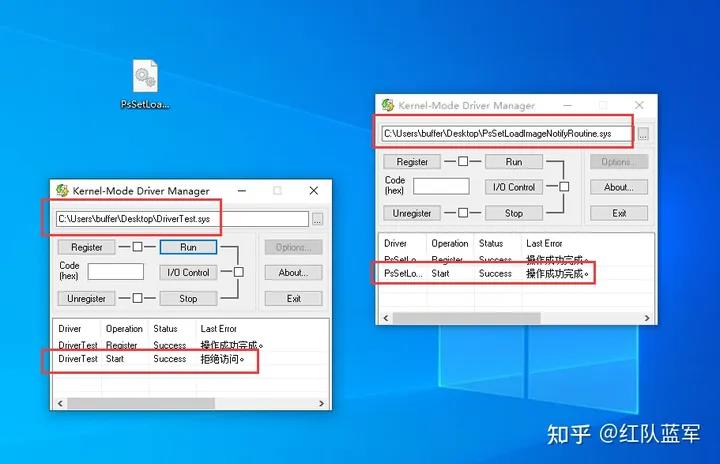Click Exit in the PsSetLoadImageNotifyRoutine window

(619, 213)
